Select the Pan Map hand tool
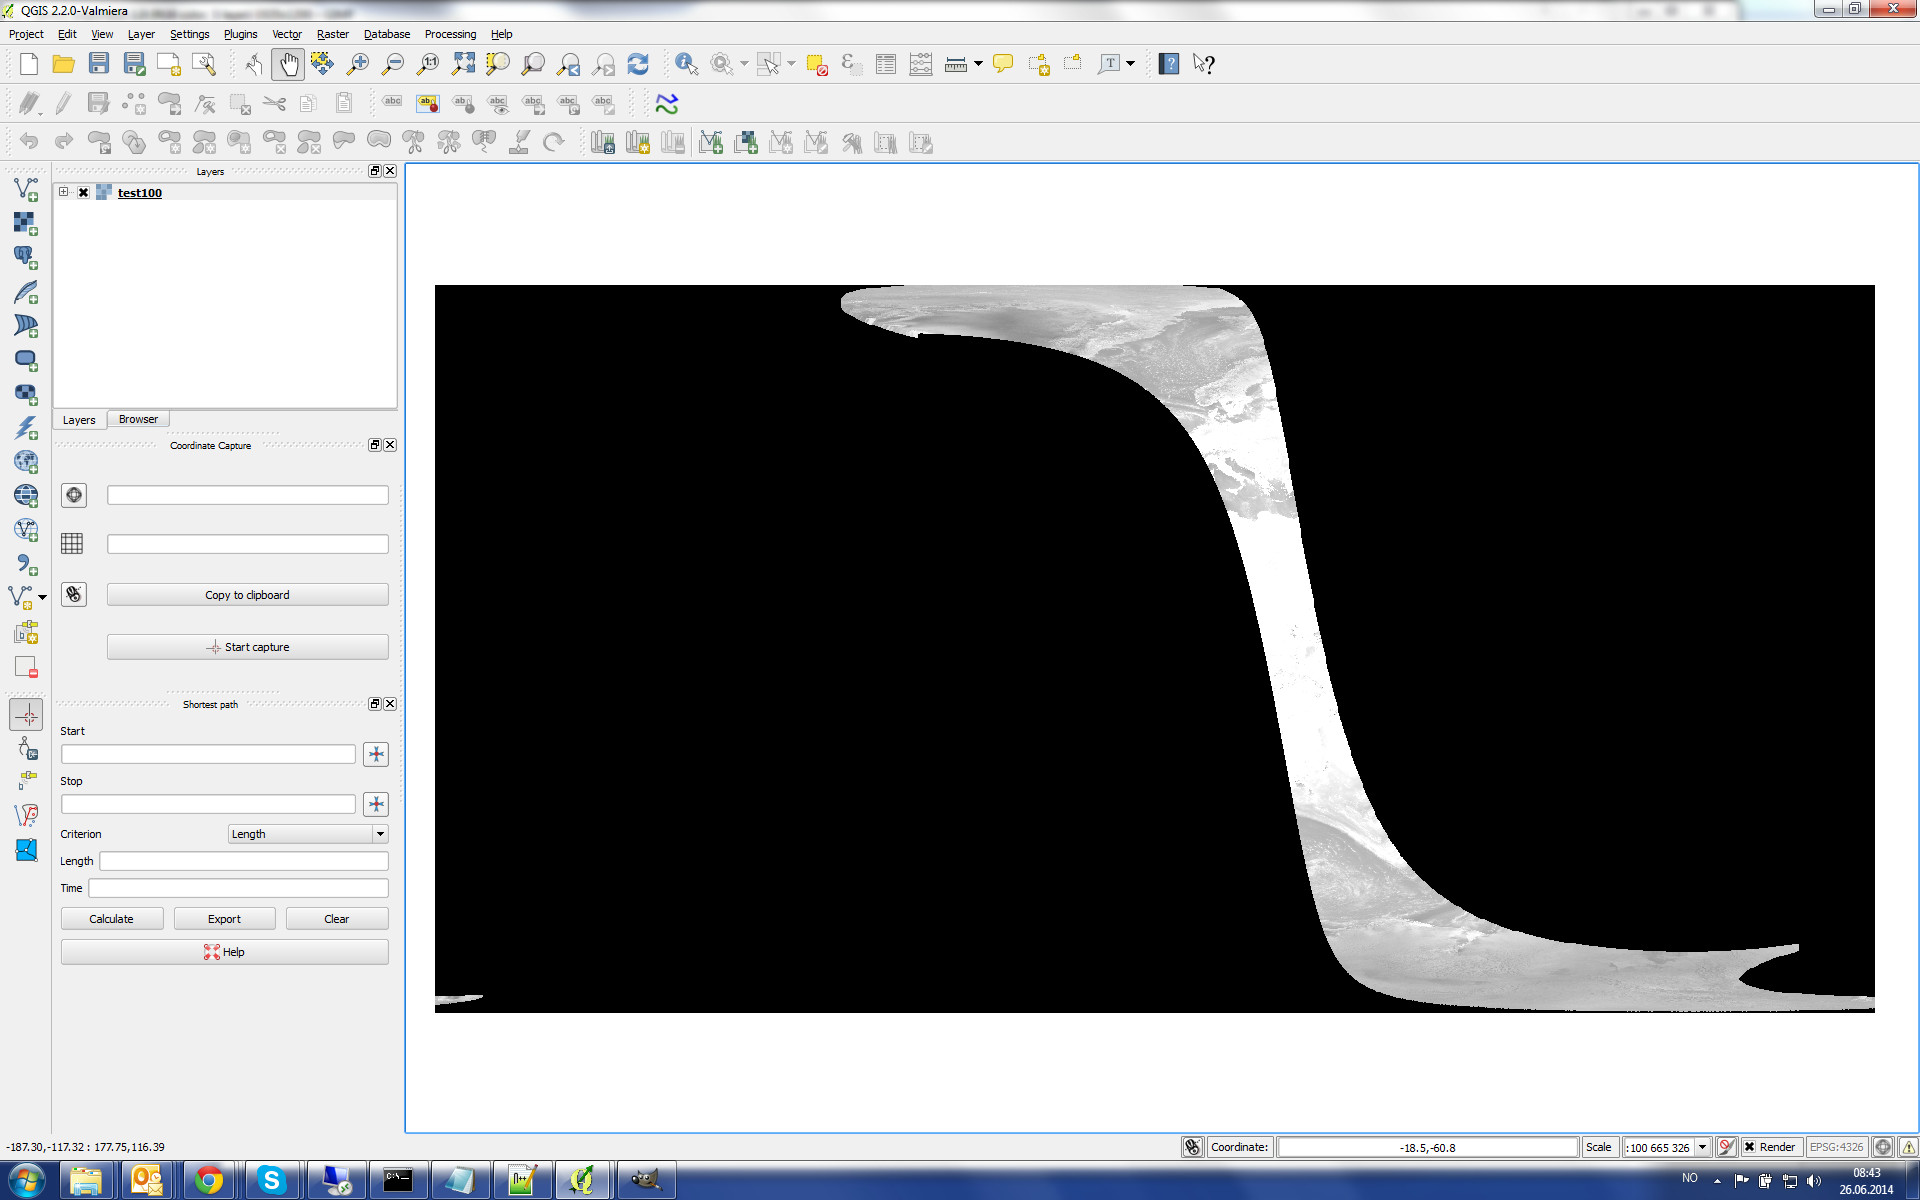 pos(288,65)
